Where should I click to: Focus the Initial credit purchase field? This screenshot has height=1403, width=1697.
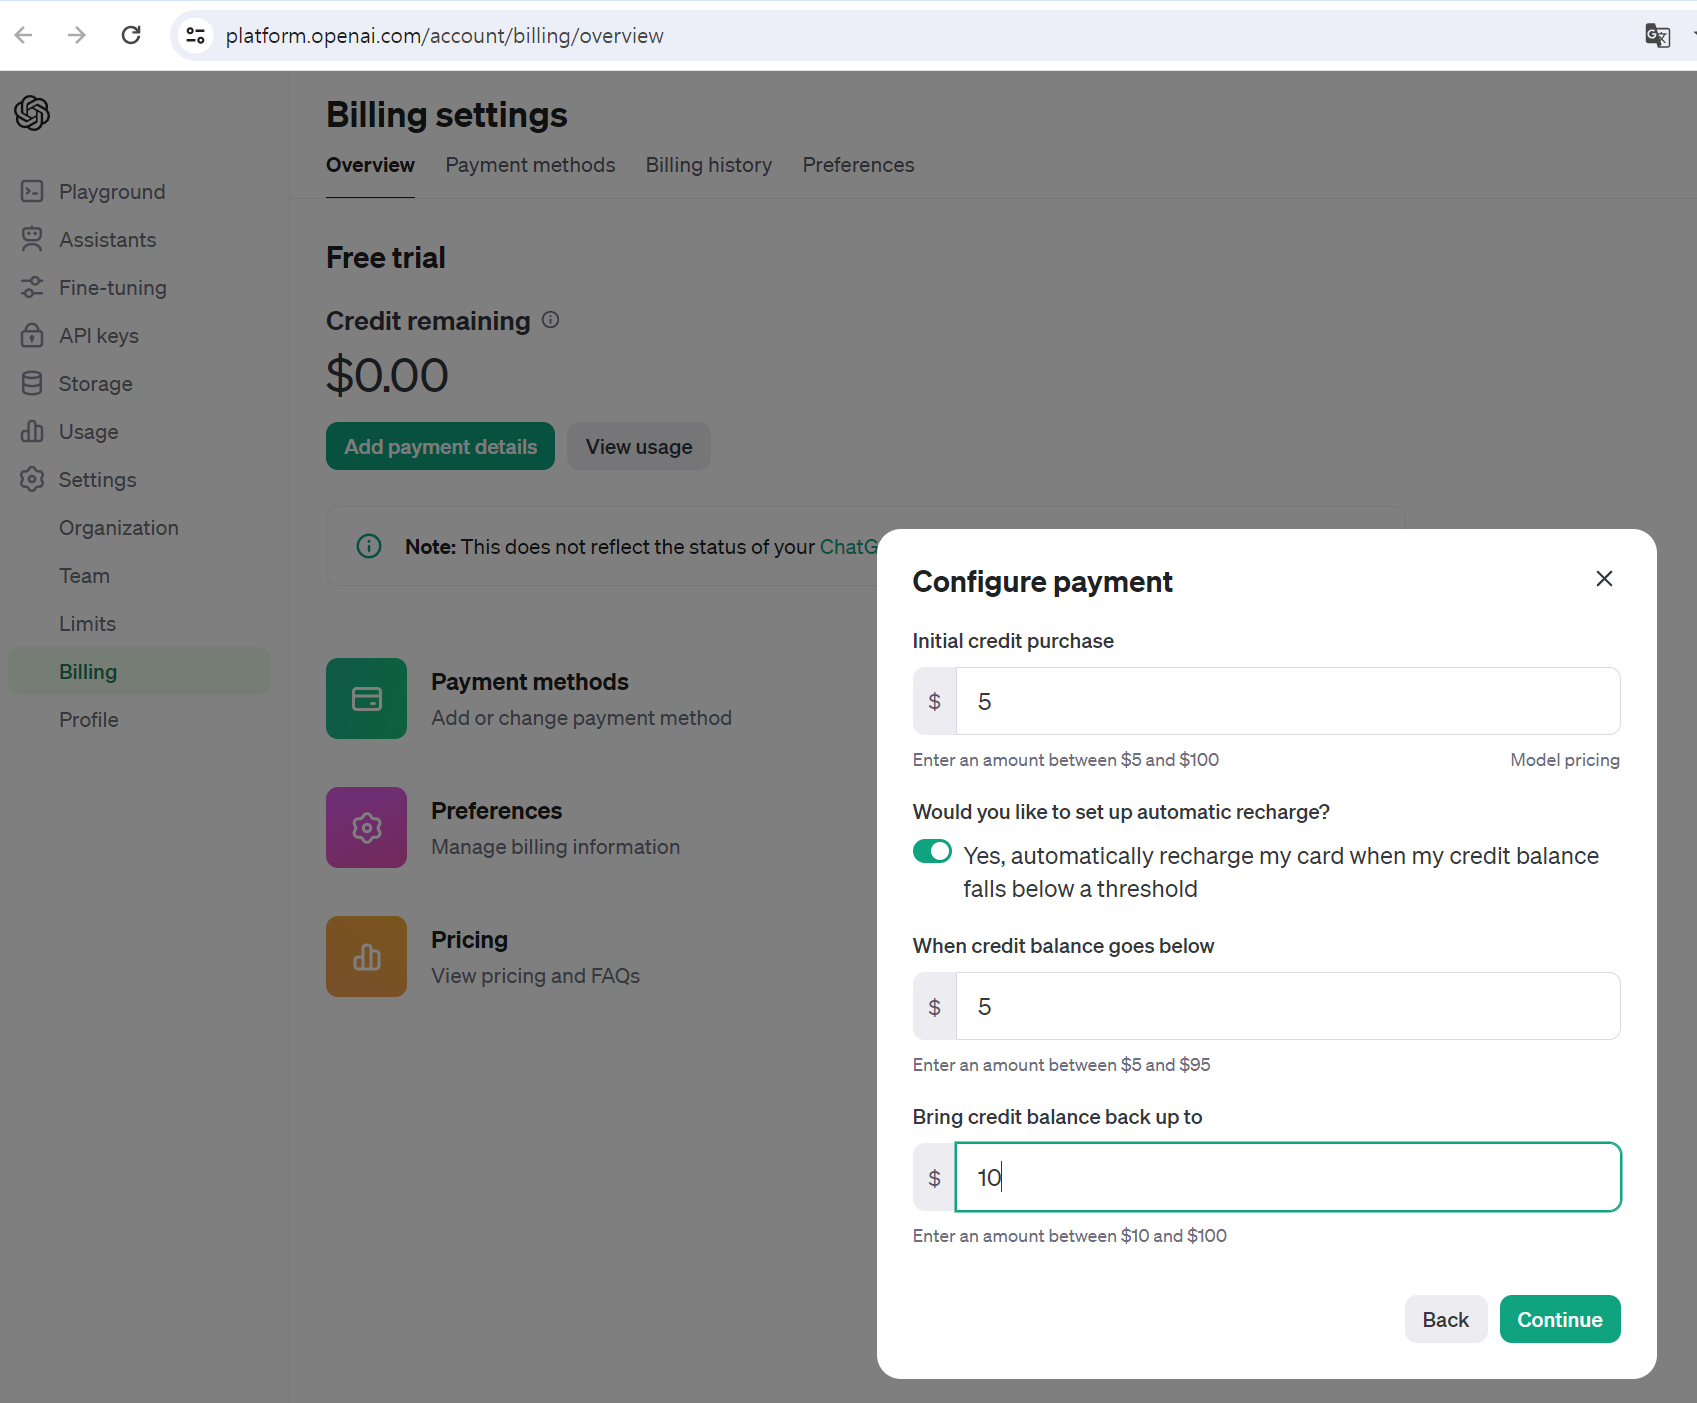(1287, 701)
